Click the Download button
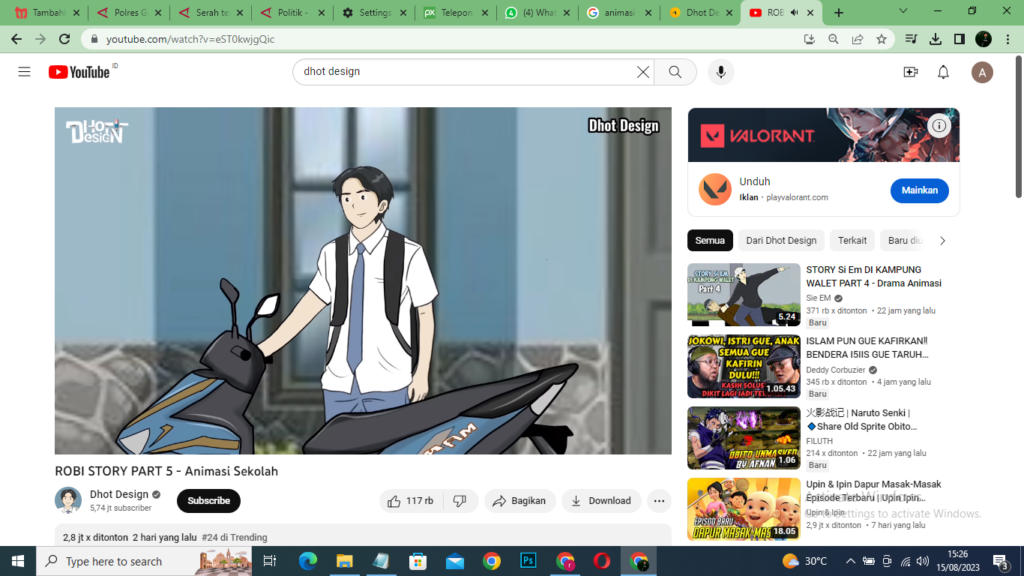The height and width of the screenshot is (576, 1024). coord(601,501)
